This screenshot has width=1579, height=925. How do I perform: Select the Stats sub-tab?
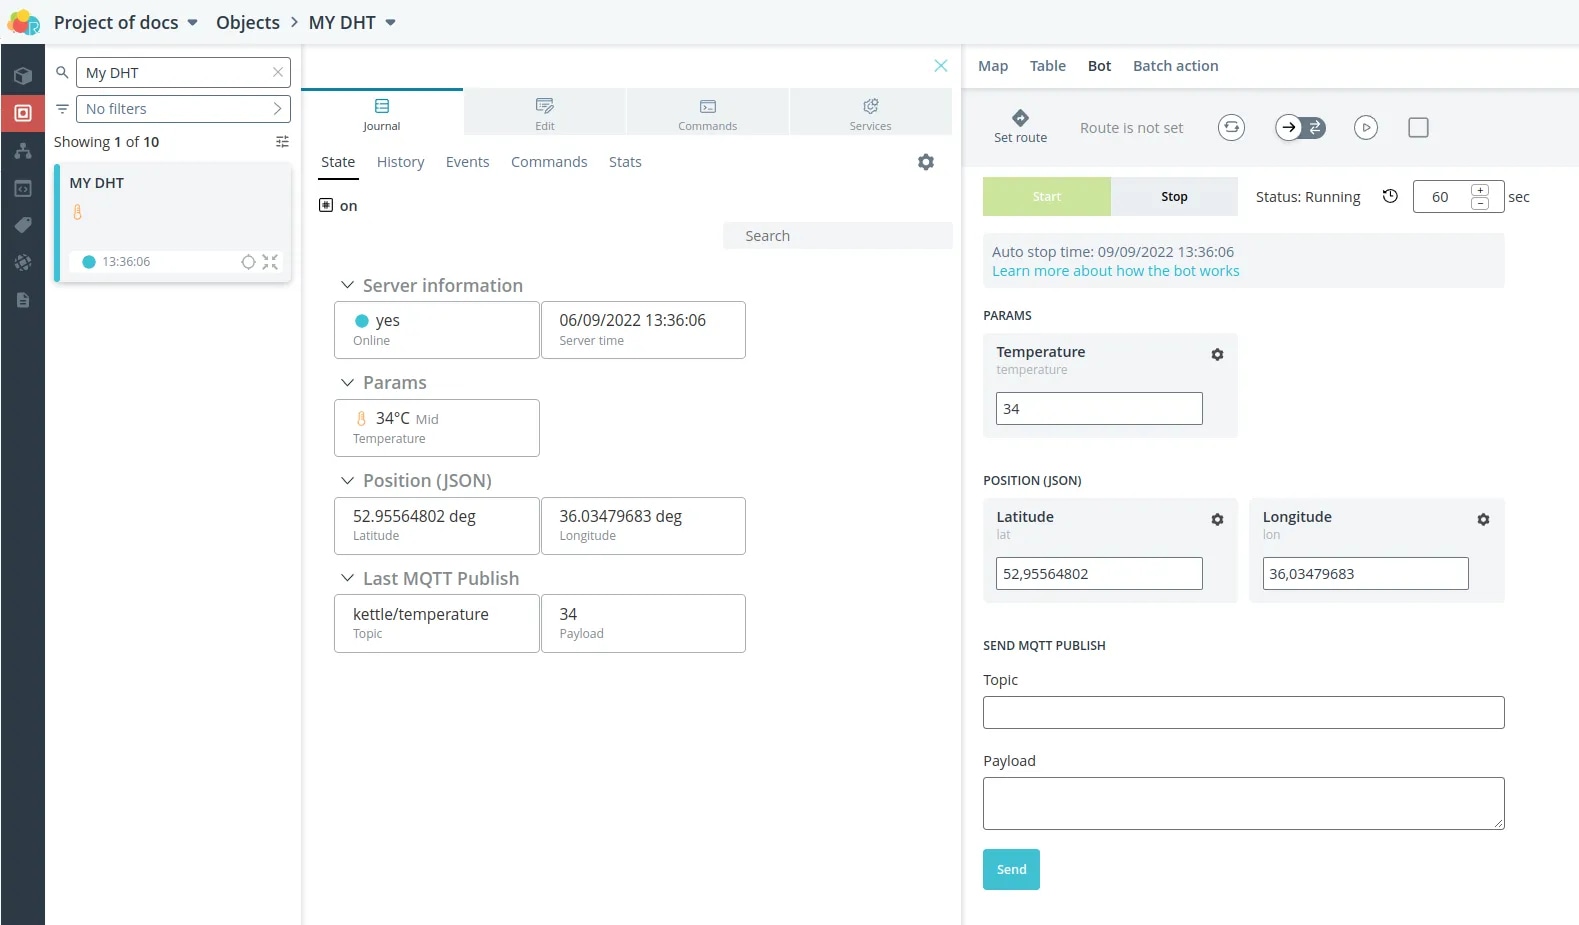tap(625, 162)
